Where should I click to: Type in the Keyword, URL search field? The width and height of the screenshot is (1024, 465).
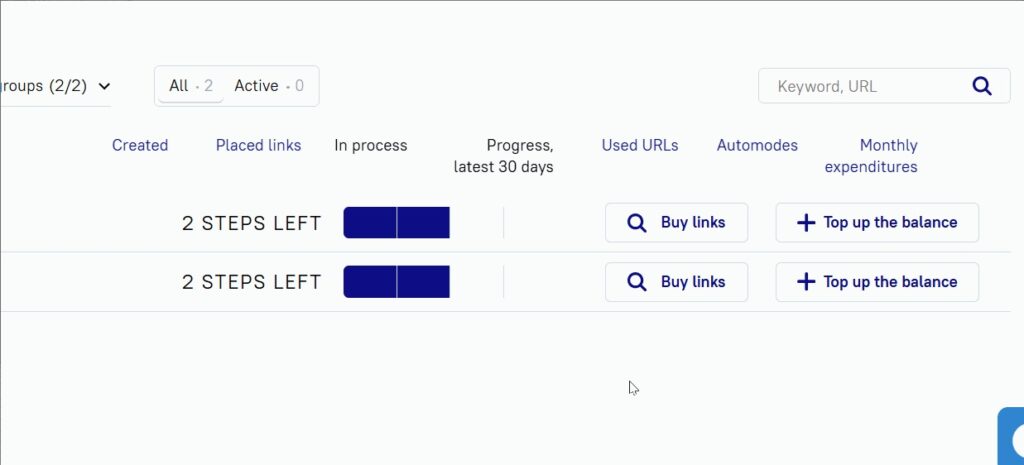coord(860,86)
